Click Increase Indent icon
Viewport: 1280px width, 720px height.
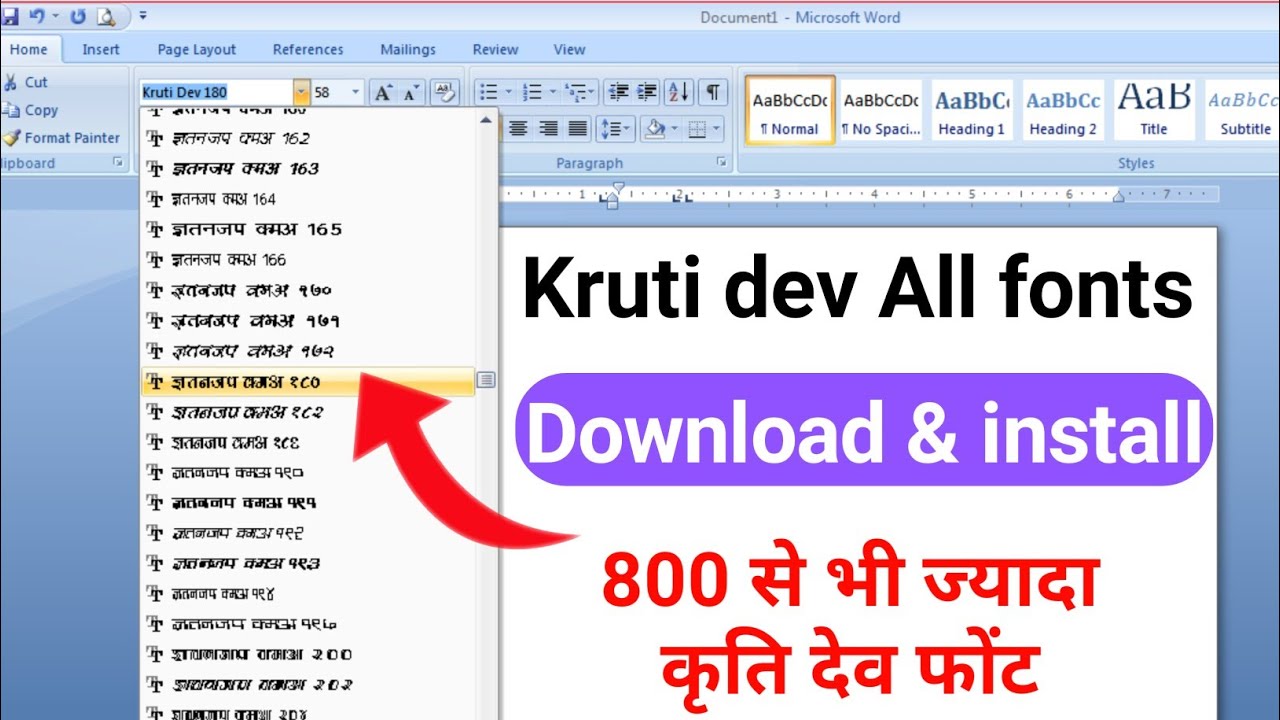click(647, 92)
